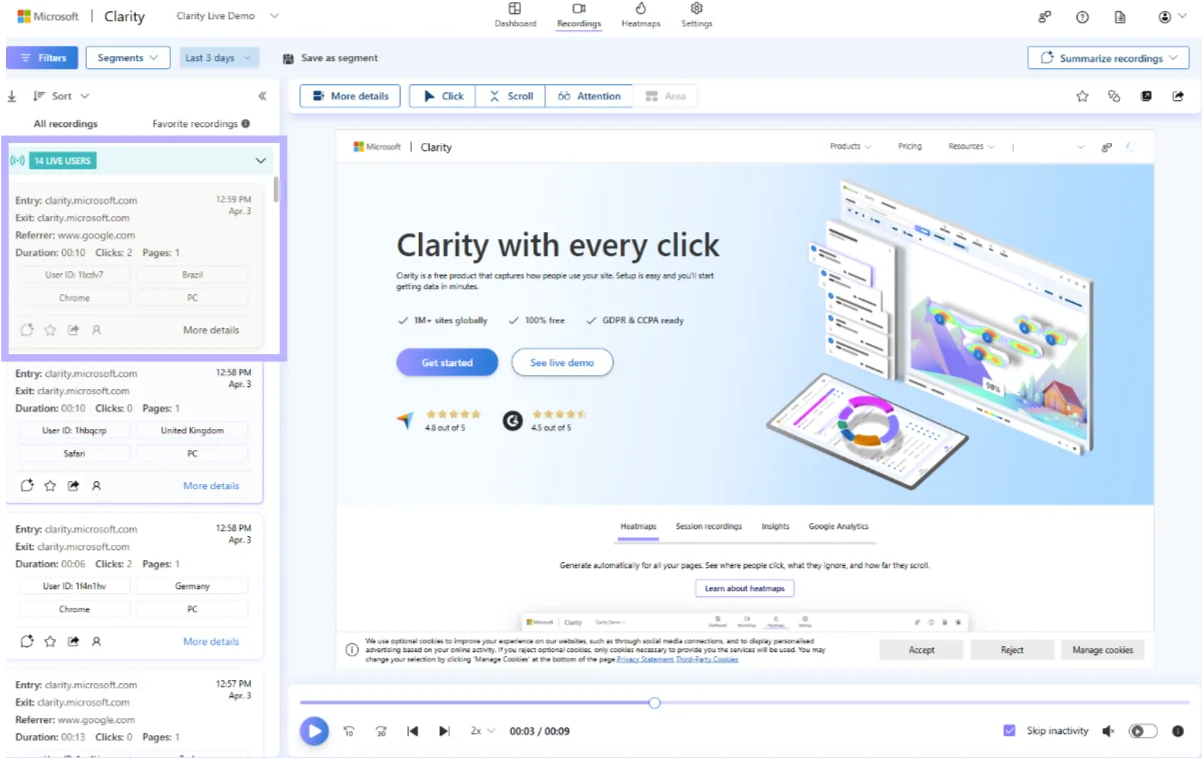Click the Filters button
This screenshot has height=758, width=1202.
click(42, 58)
